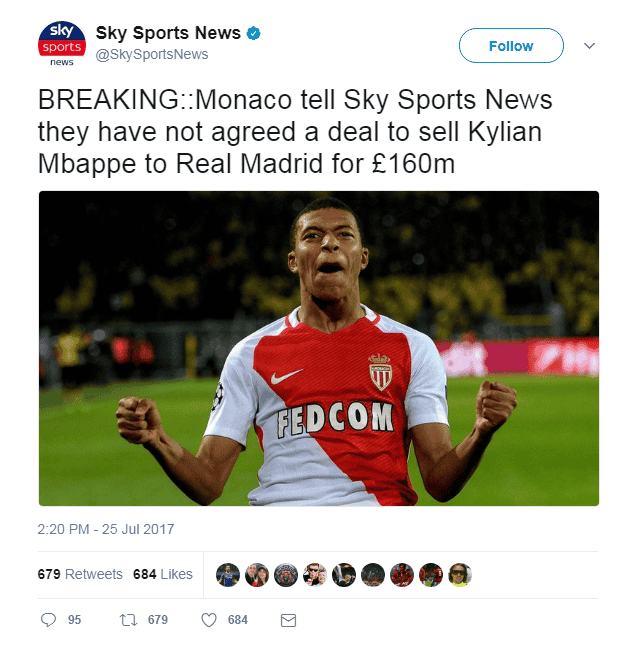Open the reply speech bubble icon
Image resolution: width=635 pixels, height=652 pixels.
48,620
